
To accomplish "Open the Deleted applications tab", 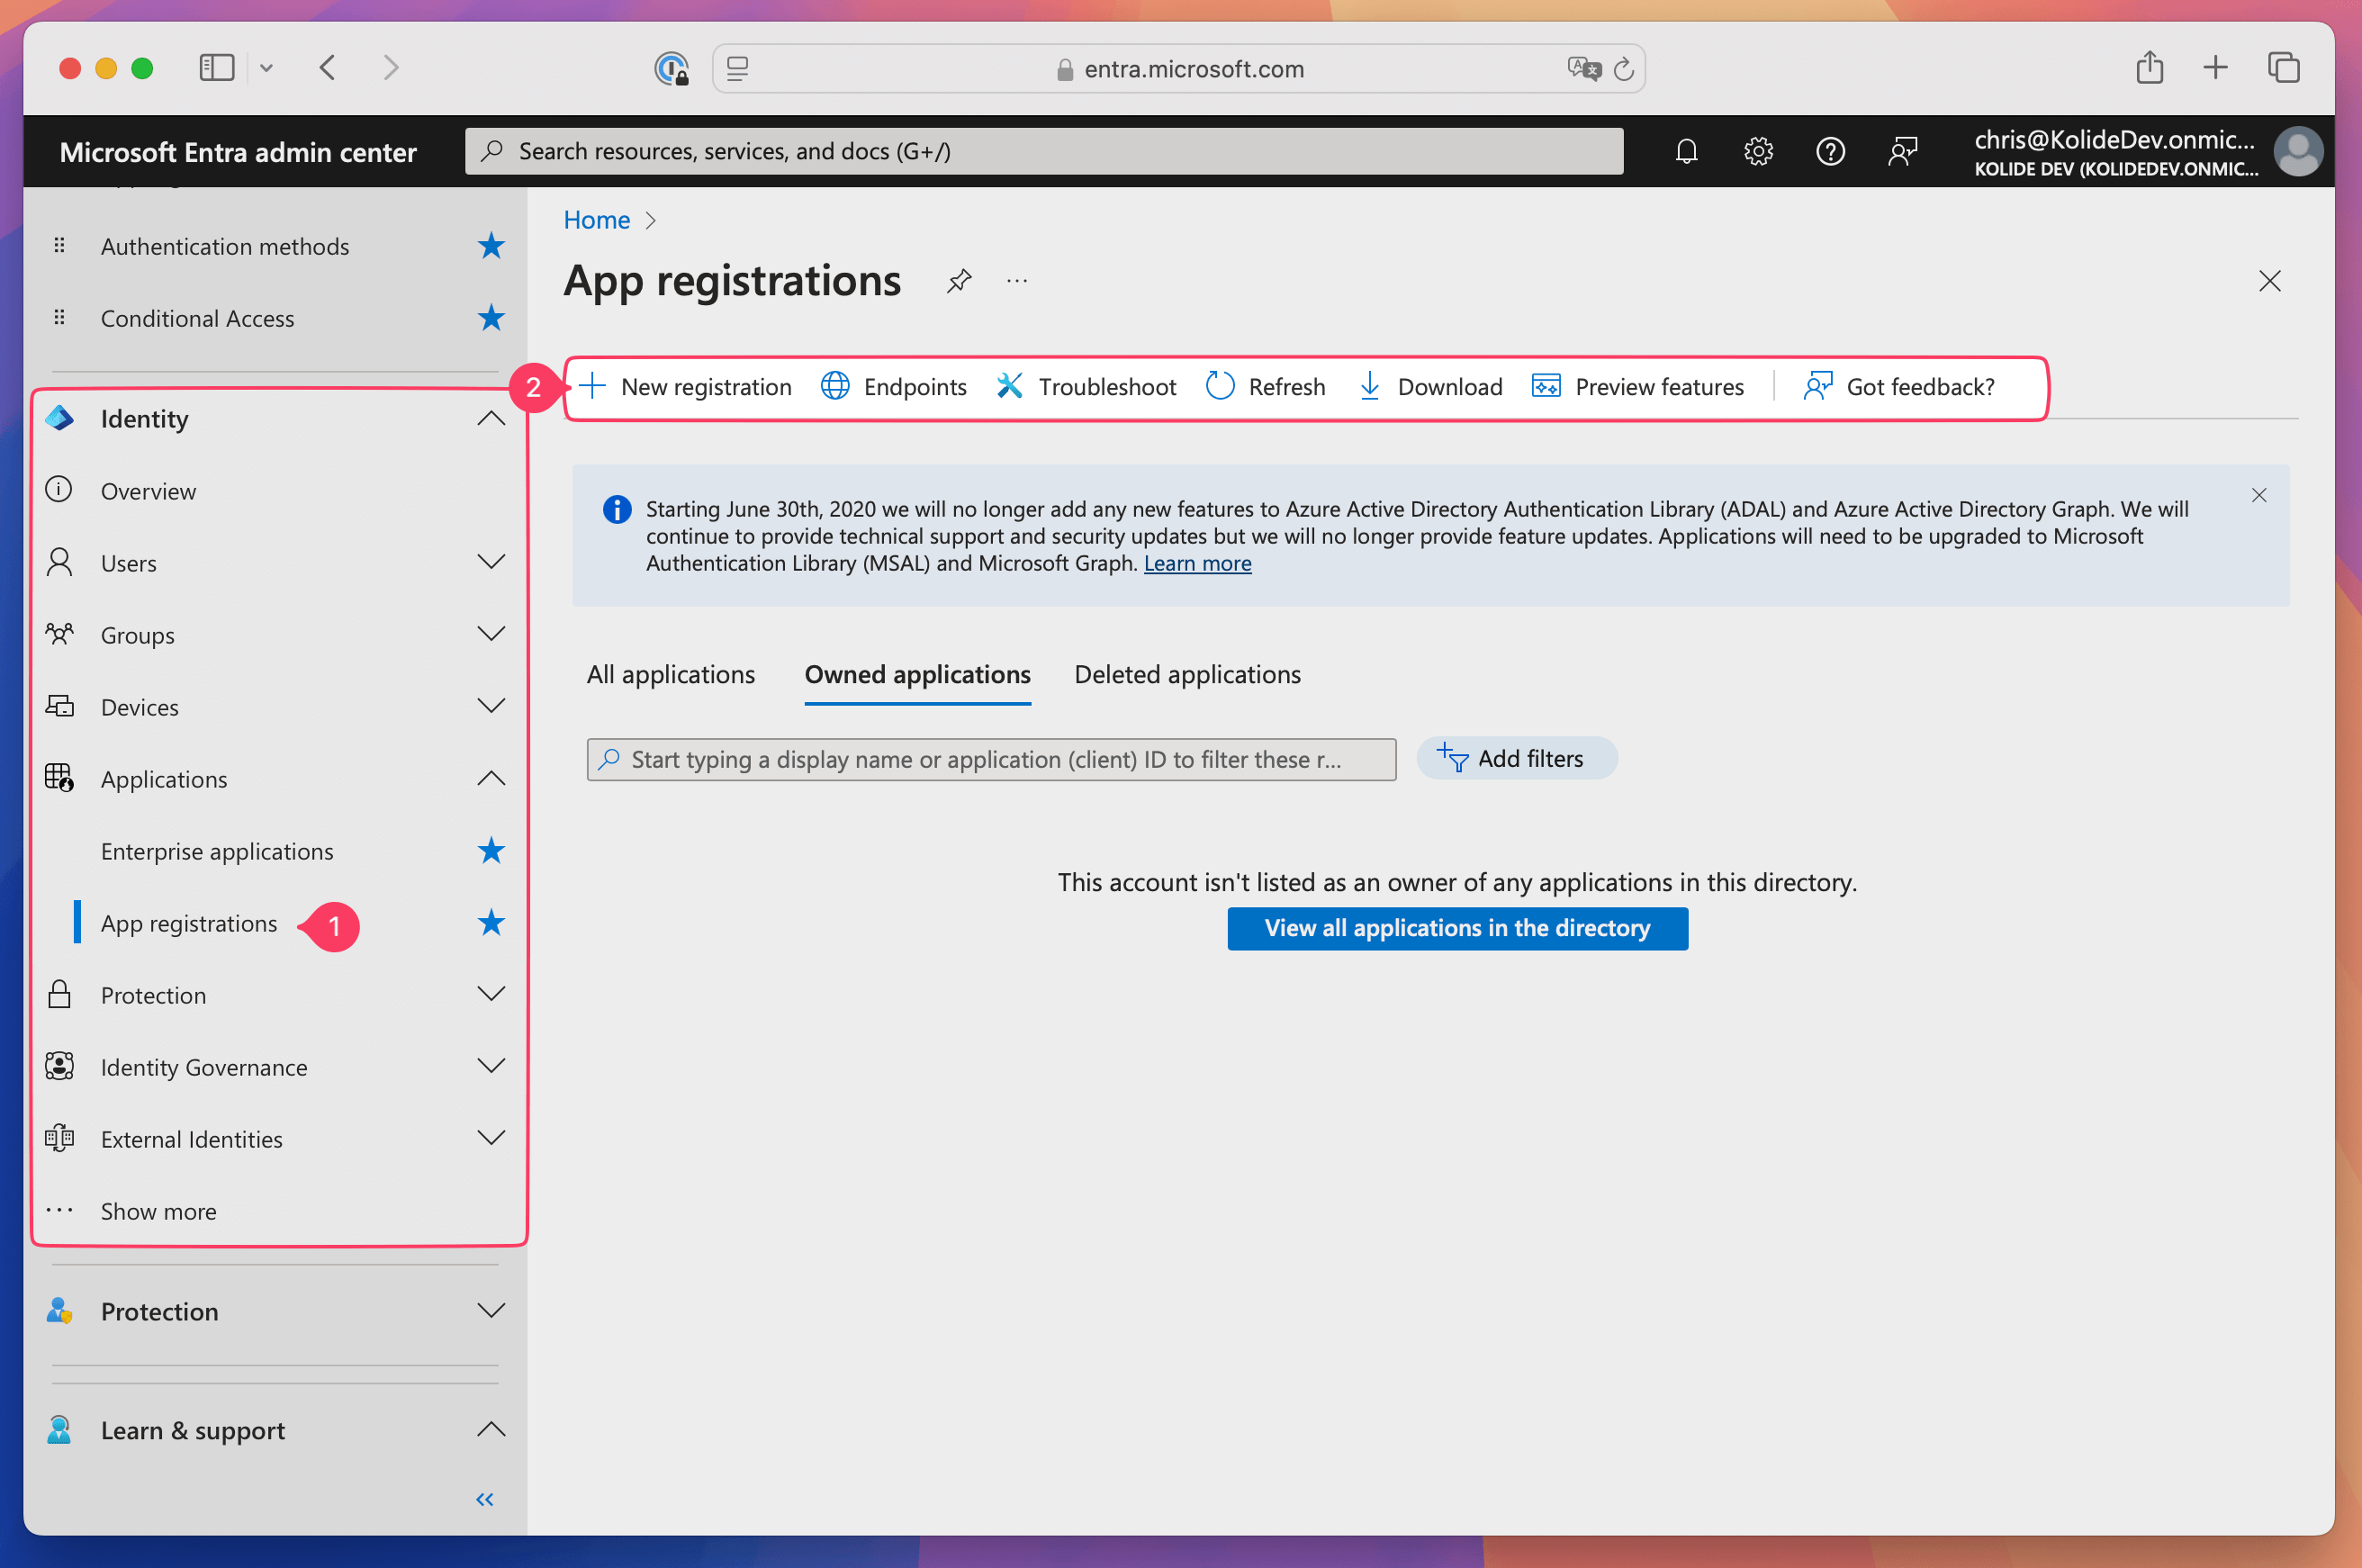I will [x=1187, y=675].
